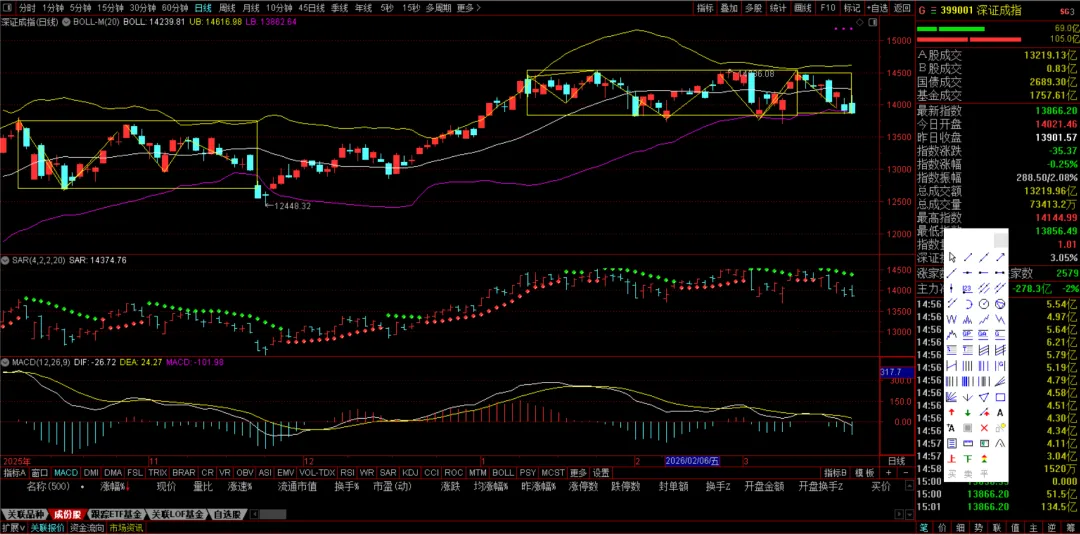Open the 跟踪ETF基金 tab
This screenshot has height=535, width=1080.
coord(118,514)
